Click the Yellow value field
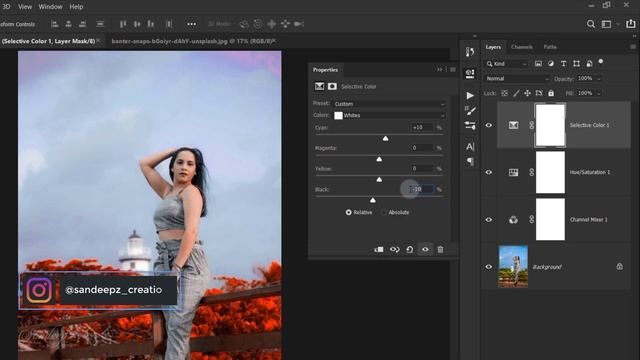This screenshot has height=360, width=640. tap(421, 168)
